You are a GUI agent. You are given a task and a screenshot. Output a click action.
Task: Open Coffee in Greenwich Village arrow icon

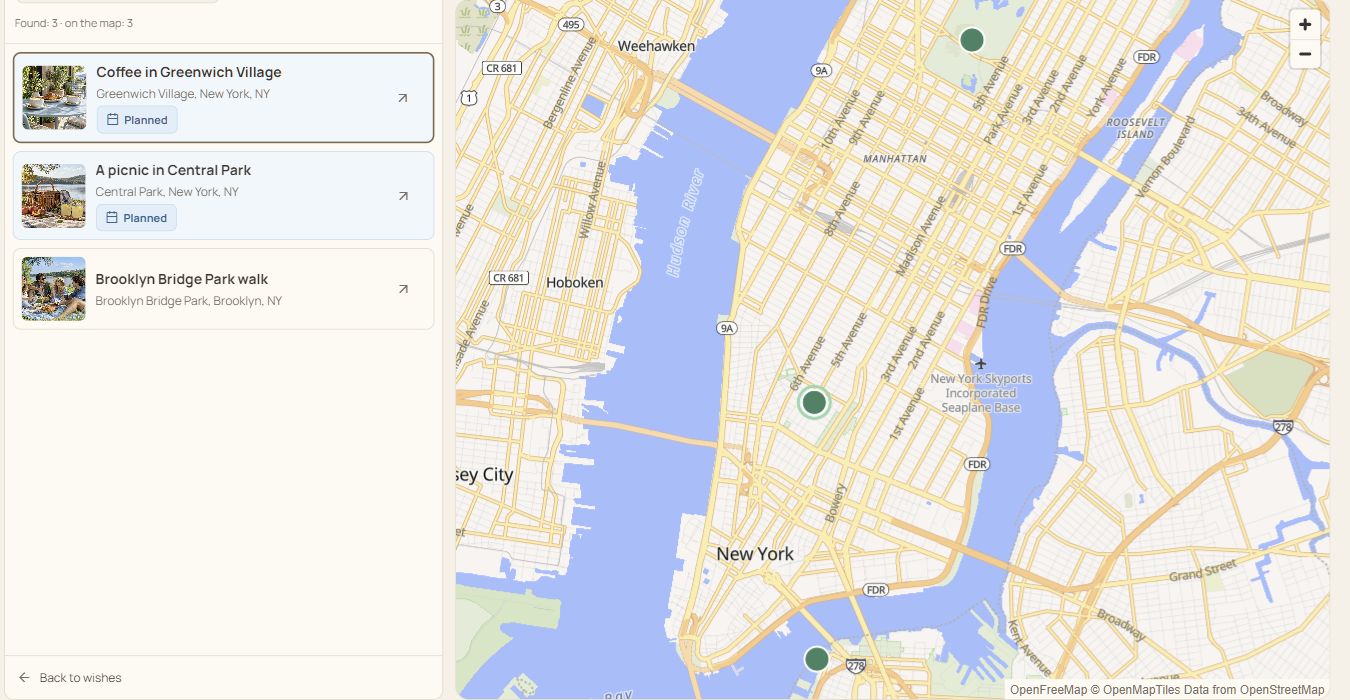(403, 98)
